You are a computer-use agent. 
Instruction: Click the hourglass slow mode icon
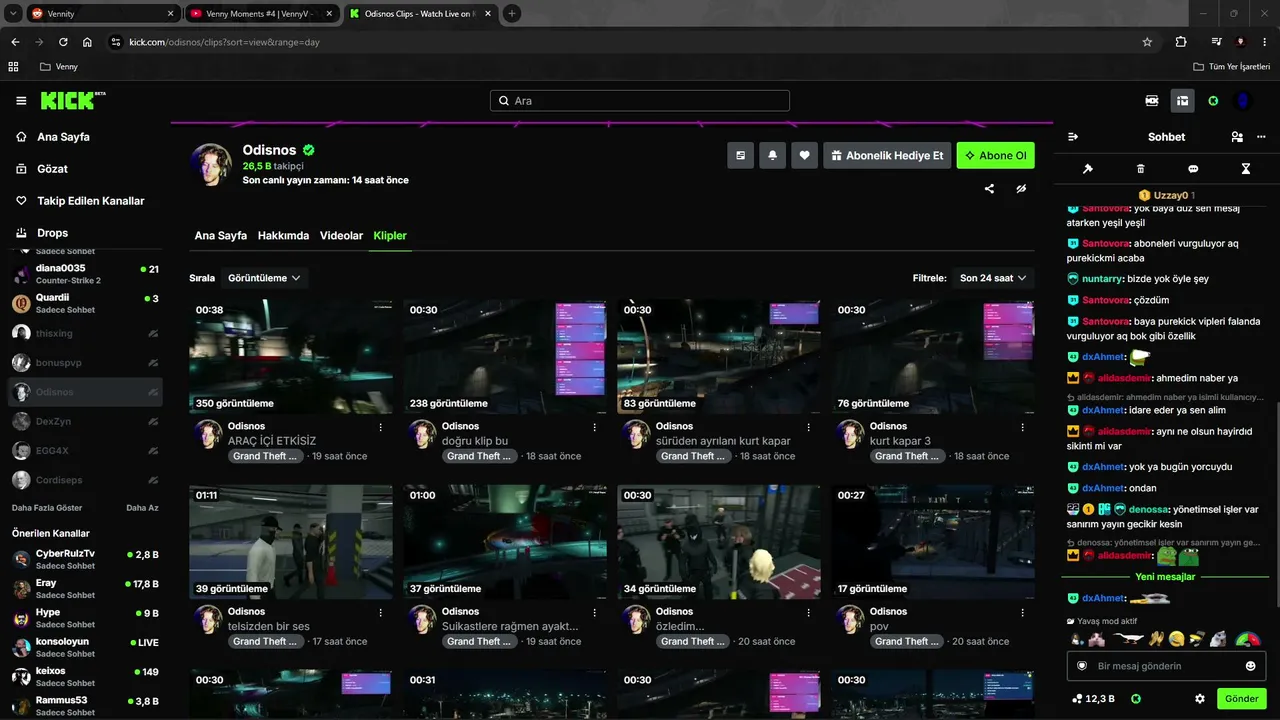[1246, 169]
